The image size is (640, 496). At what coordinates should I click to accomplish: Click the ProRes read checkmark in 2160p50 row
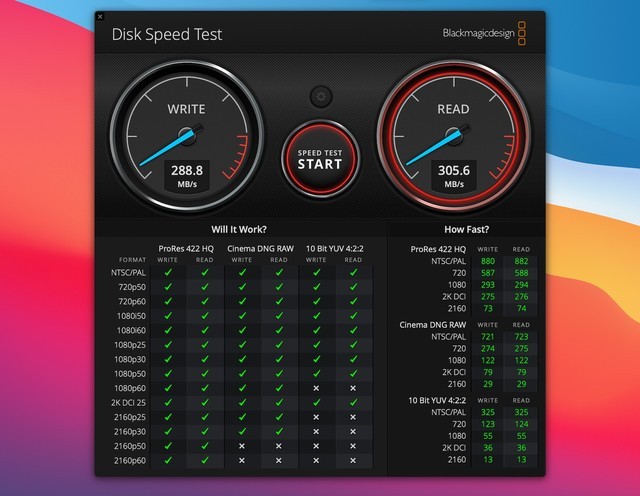pos(205,446)
